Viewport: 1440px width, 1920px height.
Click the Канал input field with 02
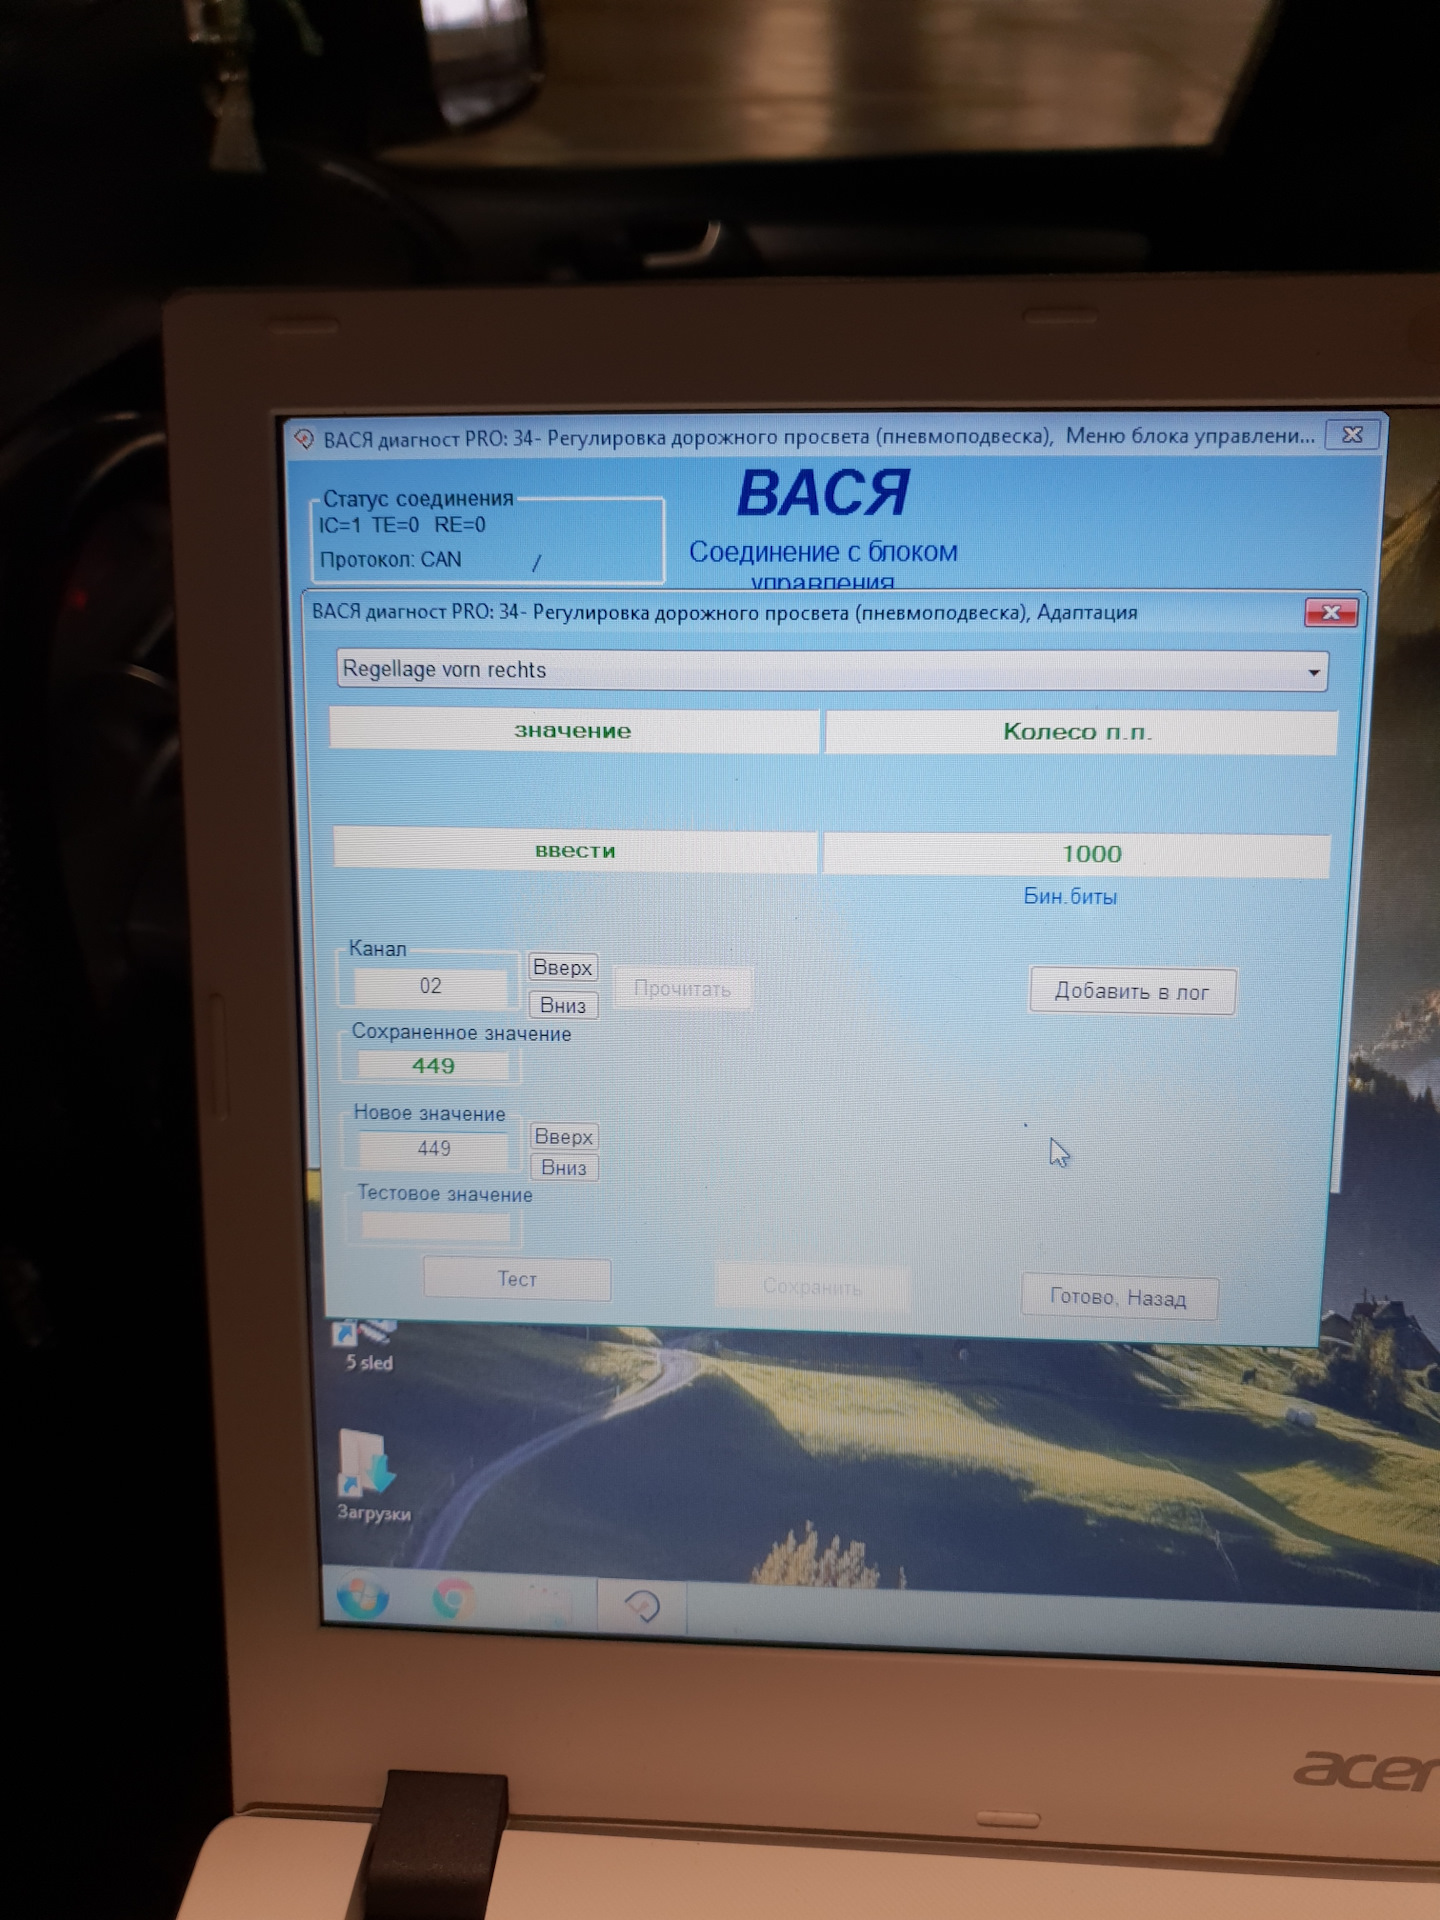(431, 987)
